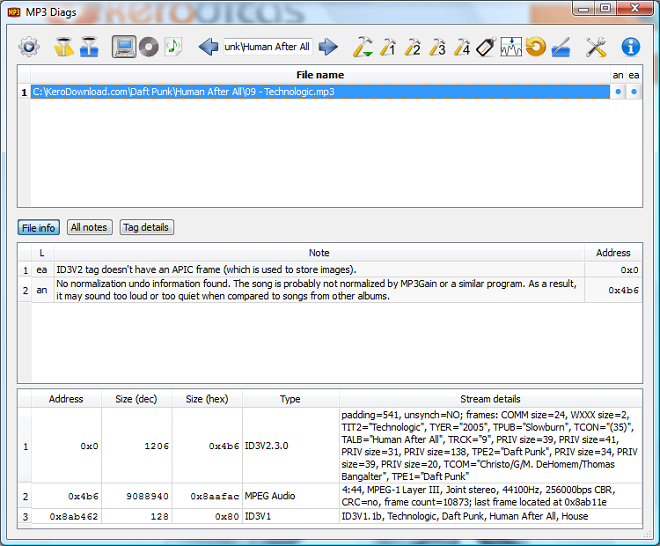Viewport: 660px width, 546px height.
Task: Click the yellow note filter funnel icon
Action: (x=64, y=47)
